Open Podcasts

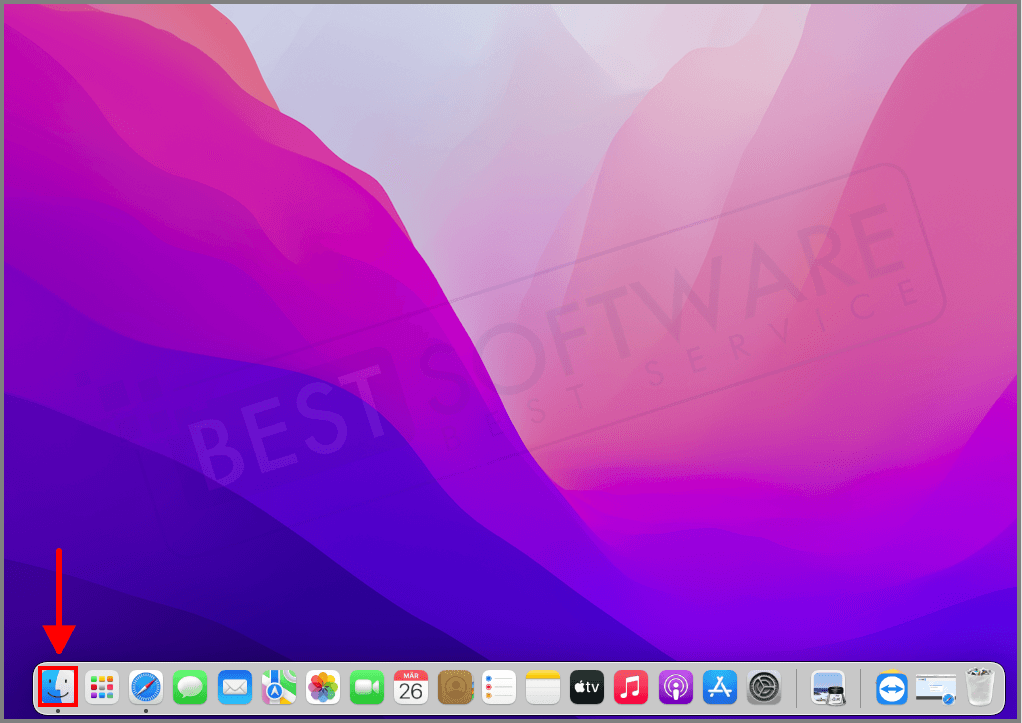tap(674, 687)
